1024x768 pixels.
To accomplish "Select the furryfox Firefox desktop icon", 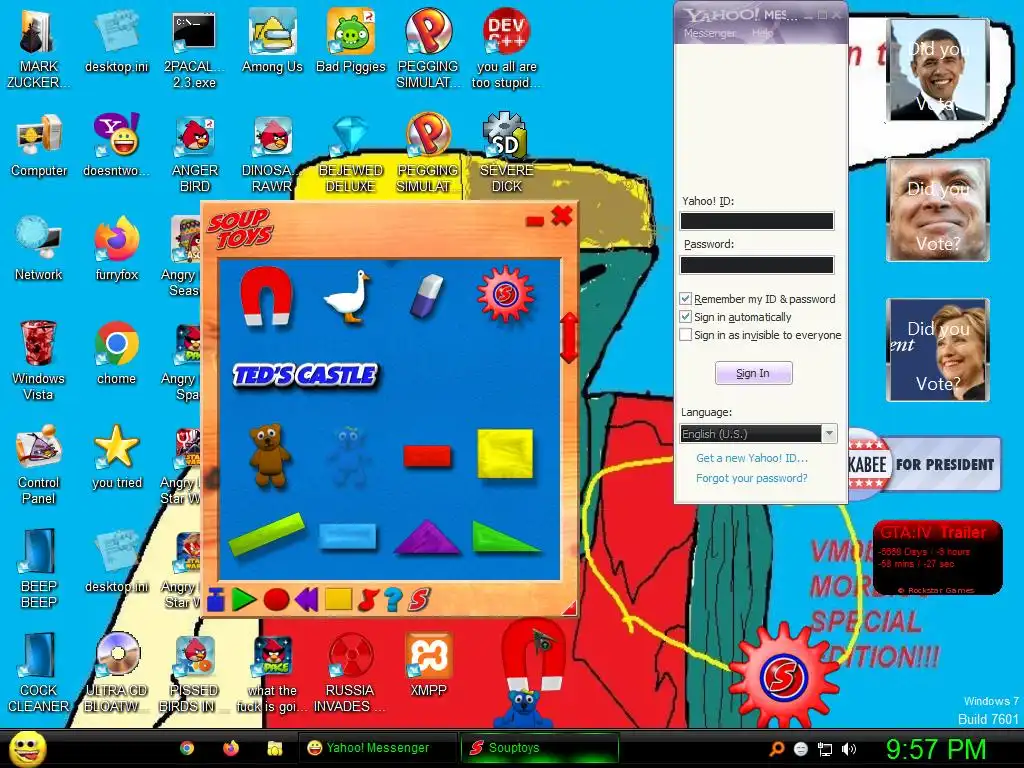I will point(116,250).
